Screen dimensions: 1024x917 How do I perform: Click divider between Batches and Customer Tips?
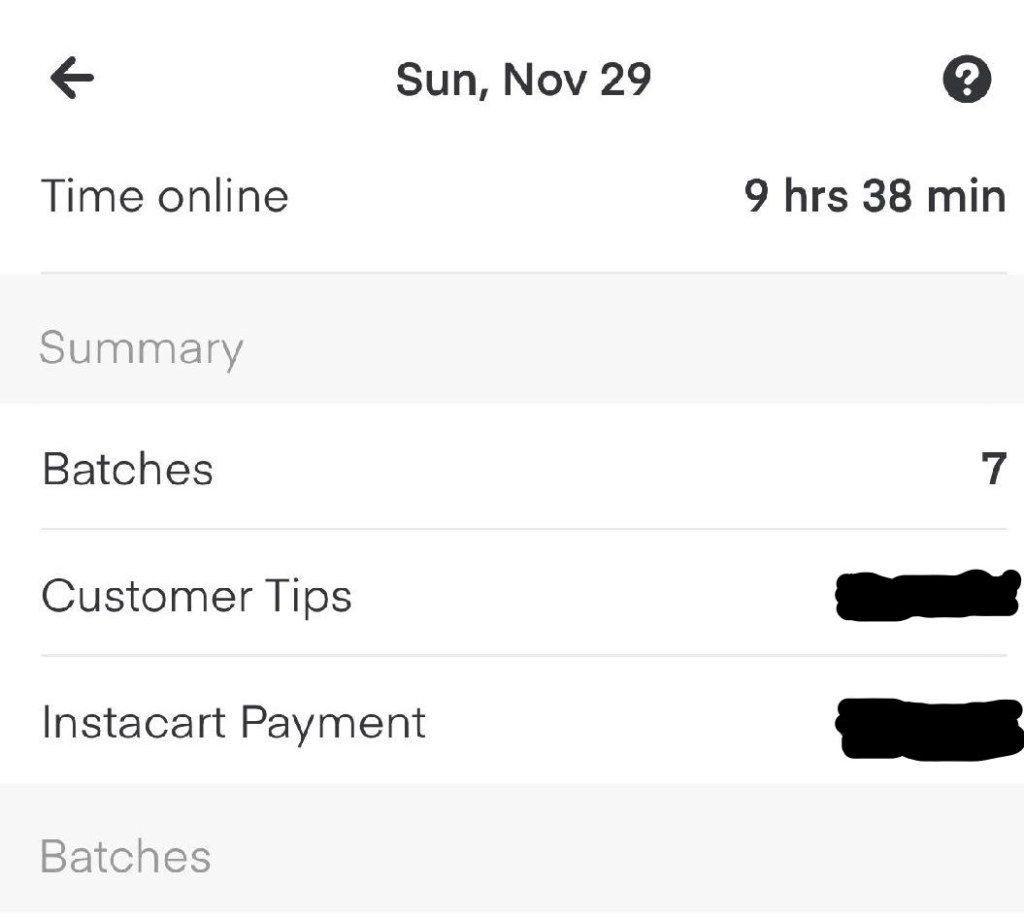(523, 529)
